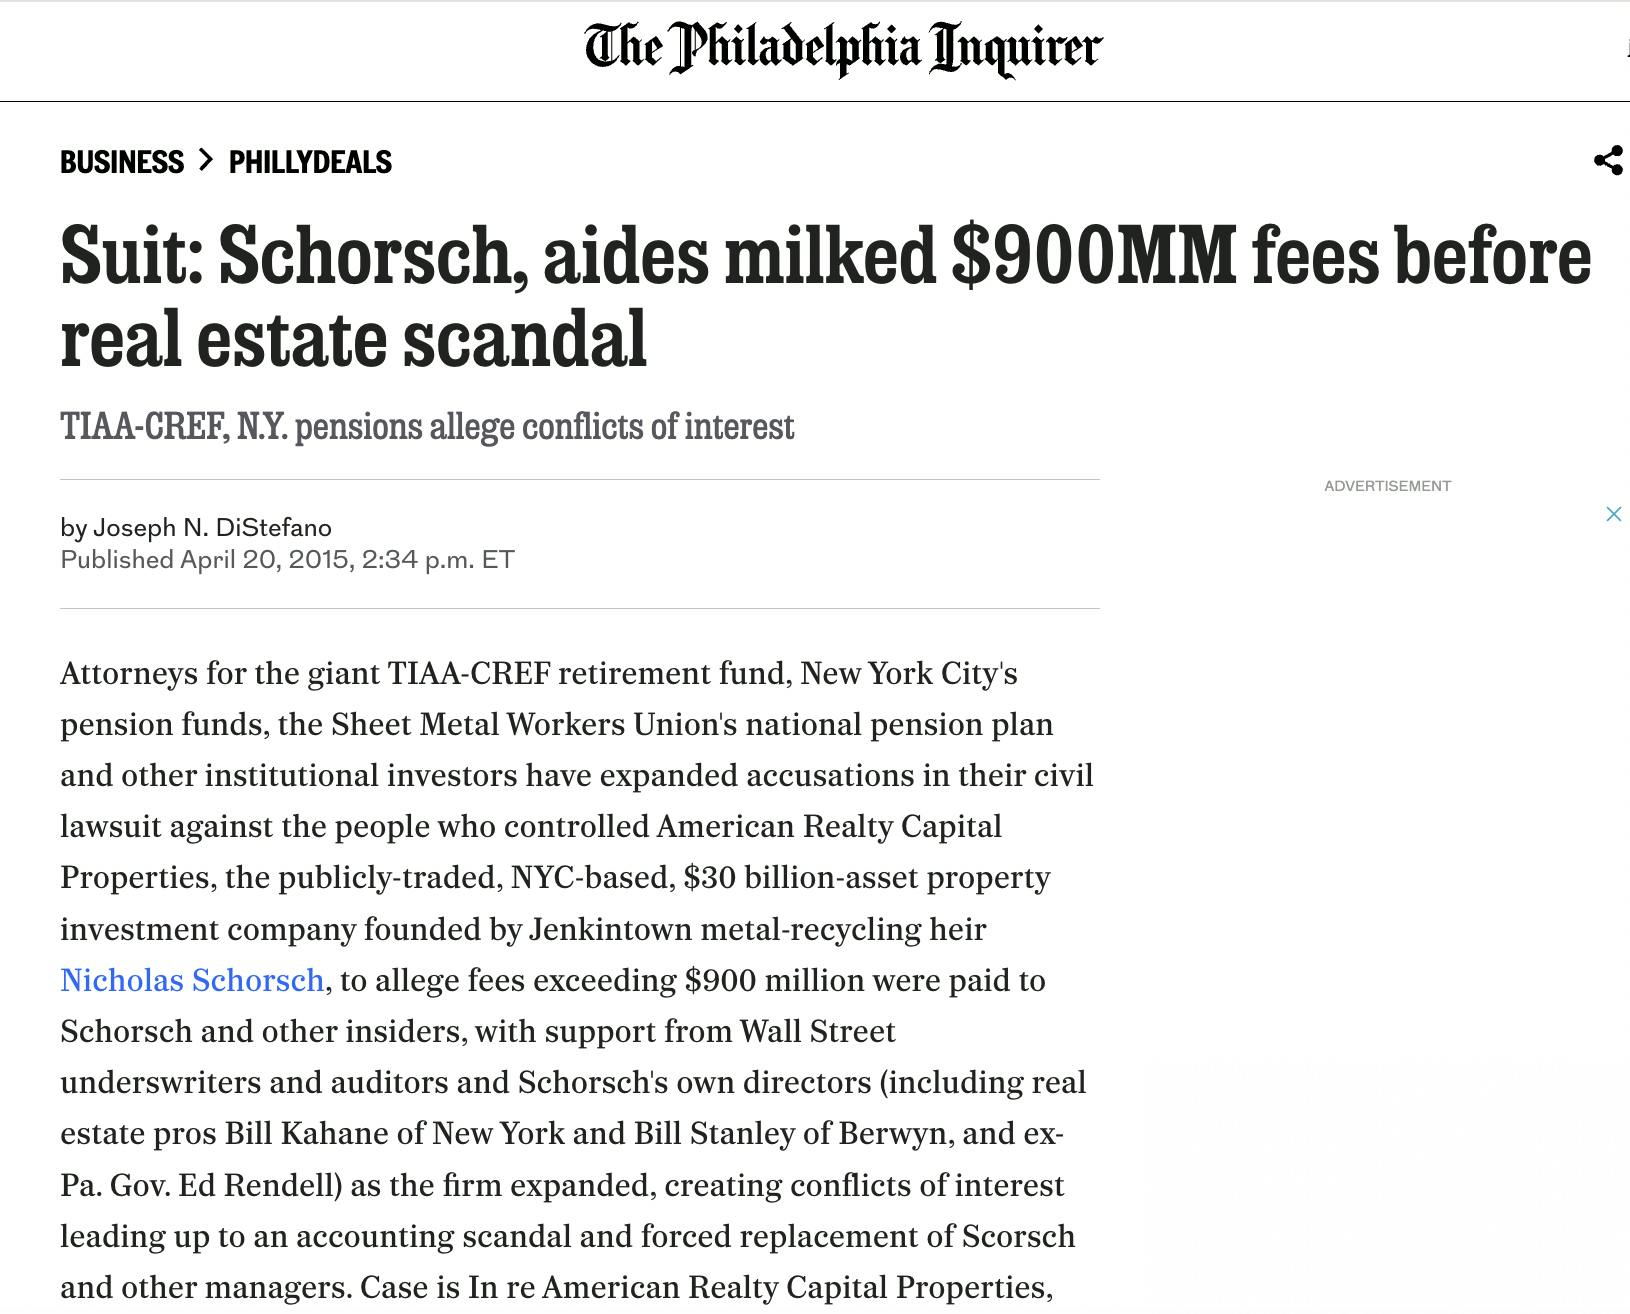Screen dimensions: 1630x1314
Task: Click author name Joseph N. DiStefano
Action: coord(212,527)
